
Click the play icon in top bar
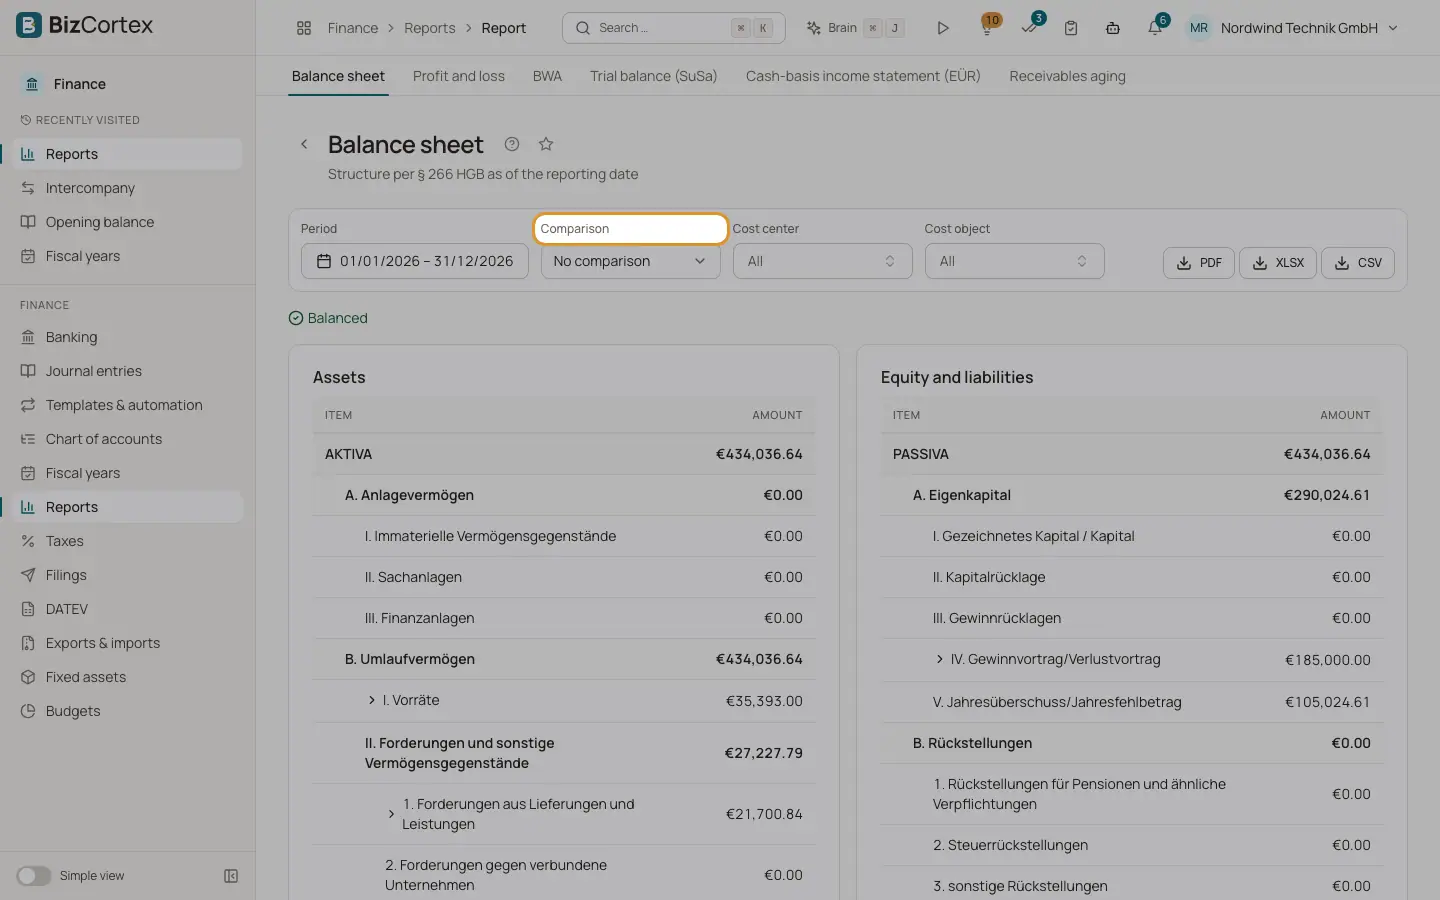[x=942, y=28]
